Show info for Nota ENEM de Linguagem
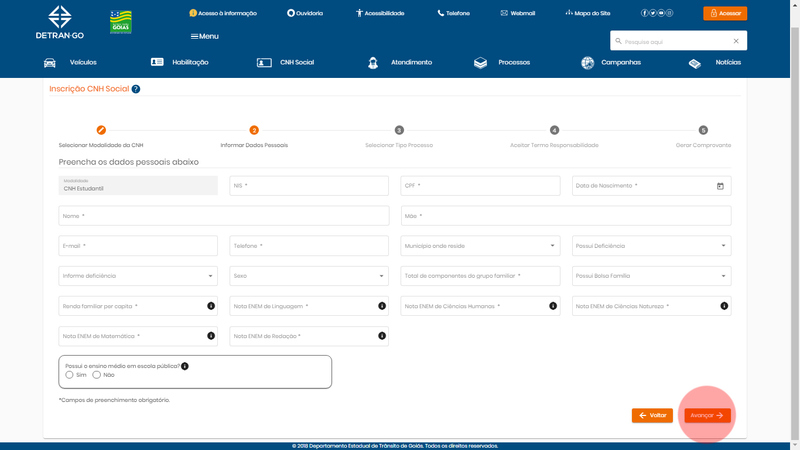This screenshot has height=450, width=800. pos(382,306)
